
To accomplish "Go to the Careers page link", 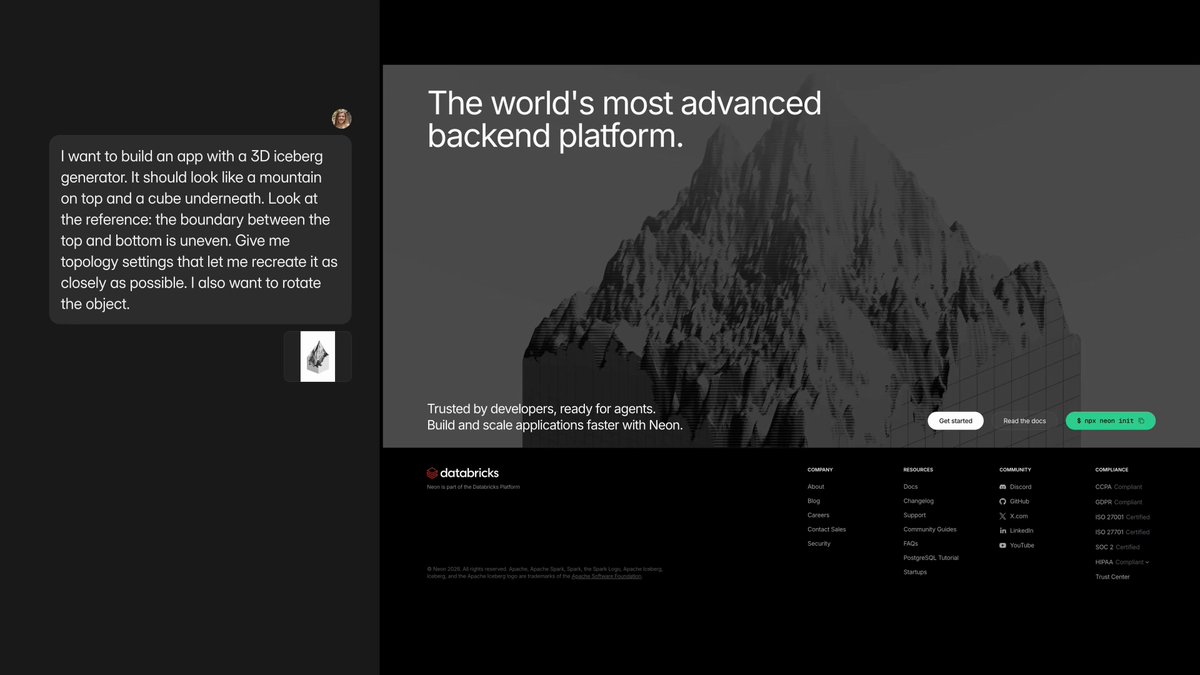I will [819, 515].
